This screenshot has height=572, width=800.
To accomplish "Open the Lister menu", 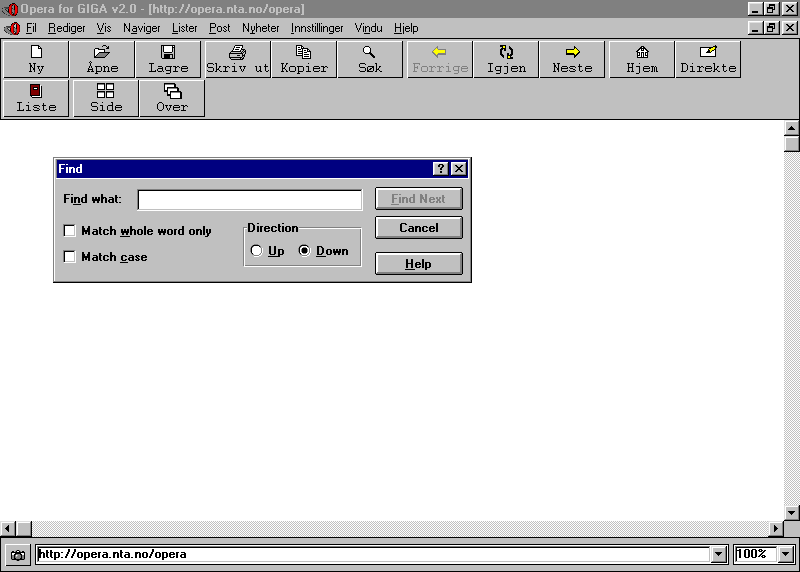I will click(x=184, y=28).
